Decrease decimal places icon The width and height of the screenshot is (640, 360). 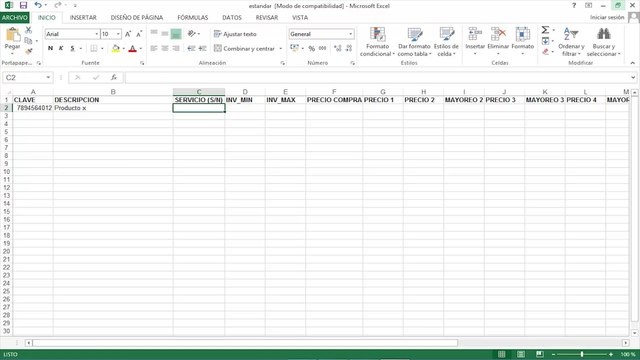pyautogui.click(x=349, y=49)
